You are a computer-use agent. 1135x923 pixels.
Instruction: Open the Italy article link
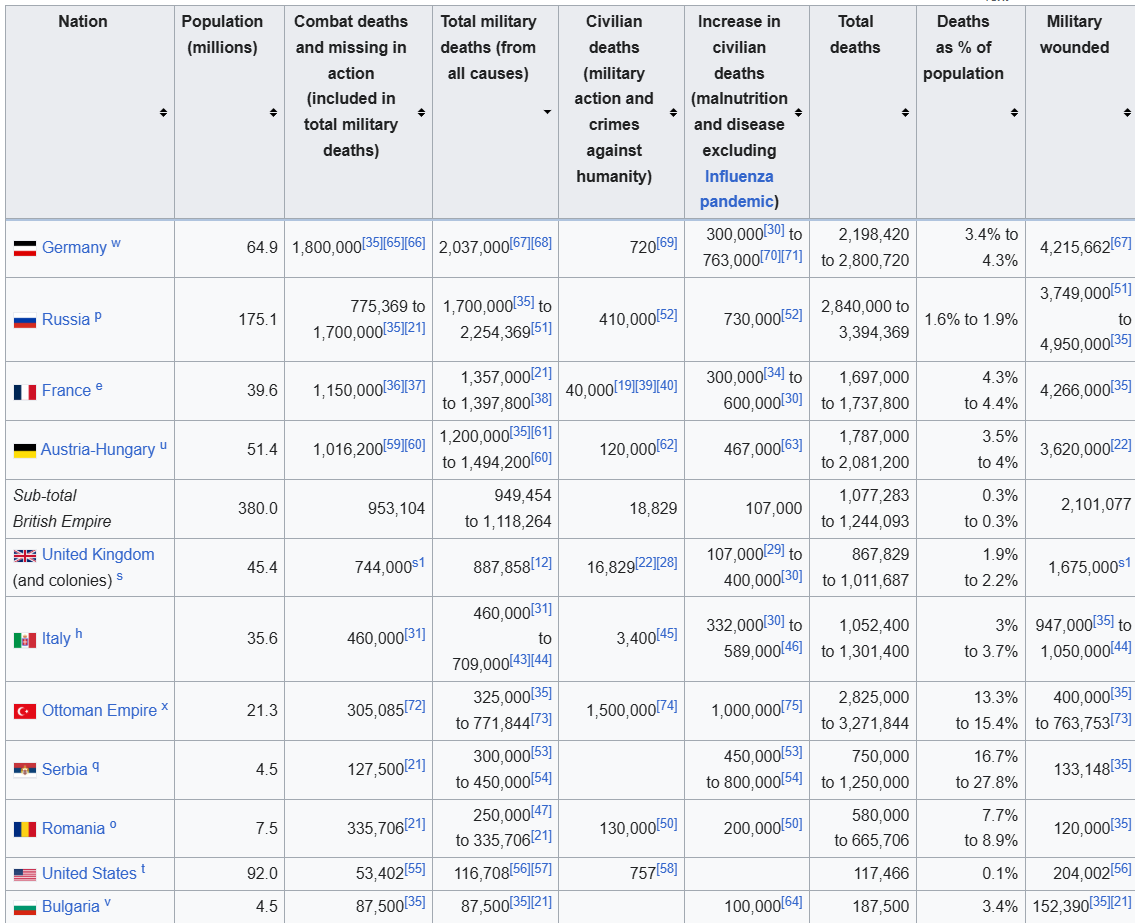(56, 638)
